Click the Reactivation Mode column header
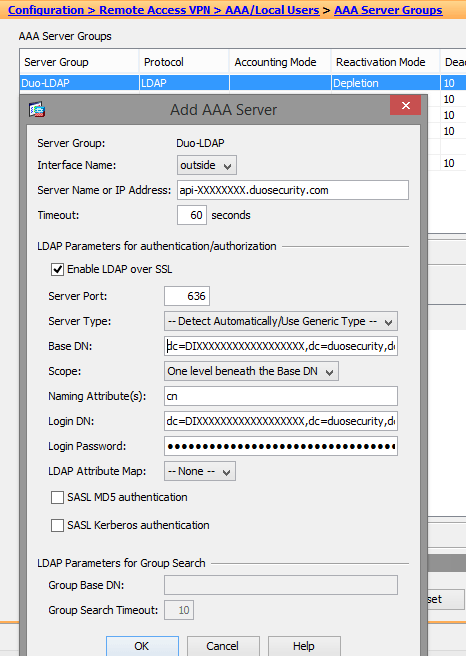This screenshot has height=656, width=466. pos(385,62)
